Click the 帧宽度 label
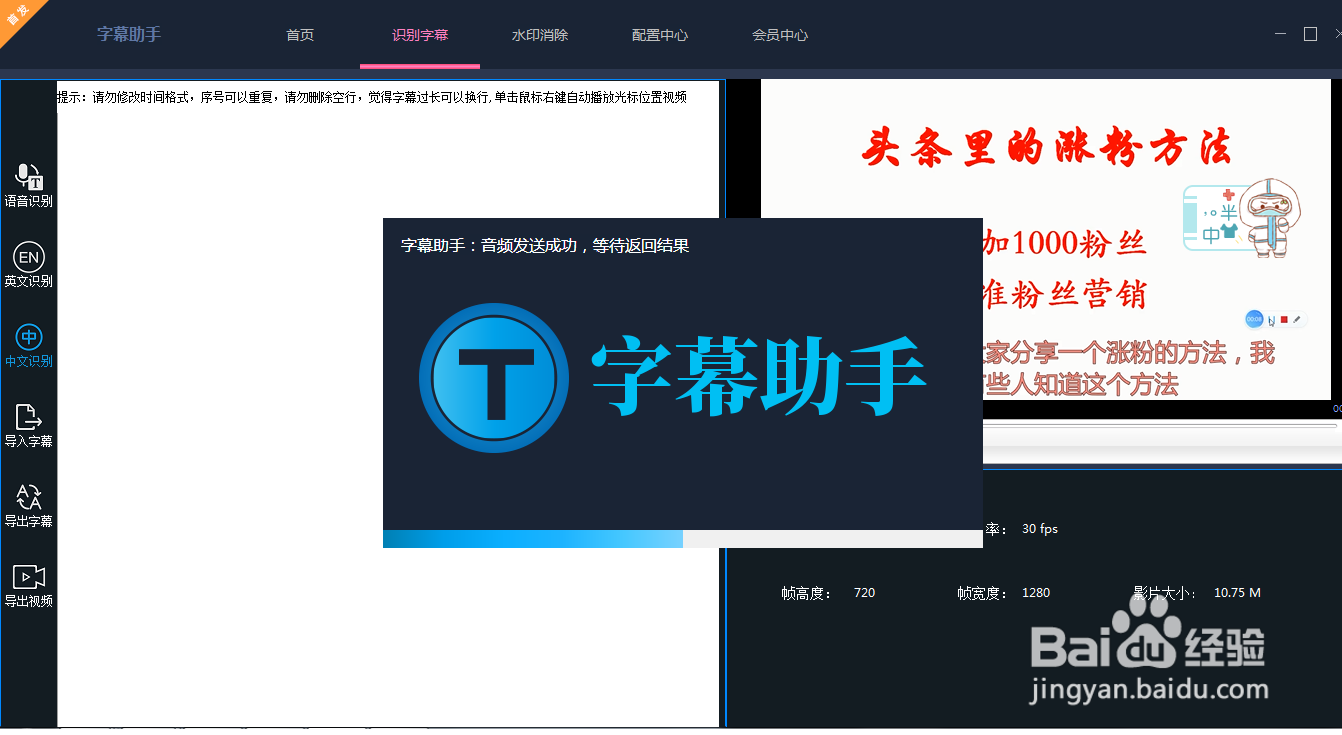 tap(983, 593)
